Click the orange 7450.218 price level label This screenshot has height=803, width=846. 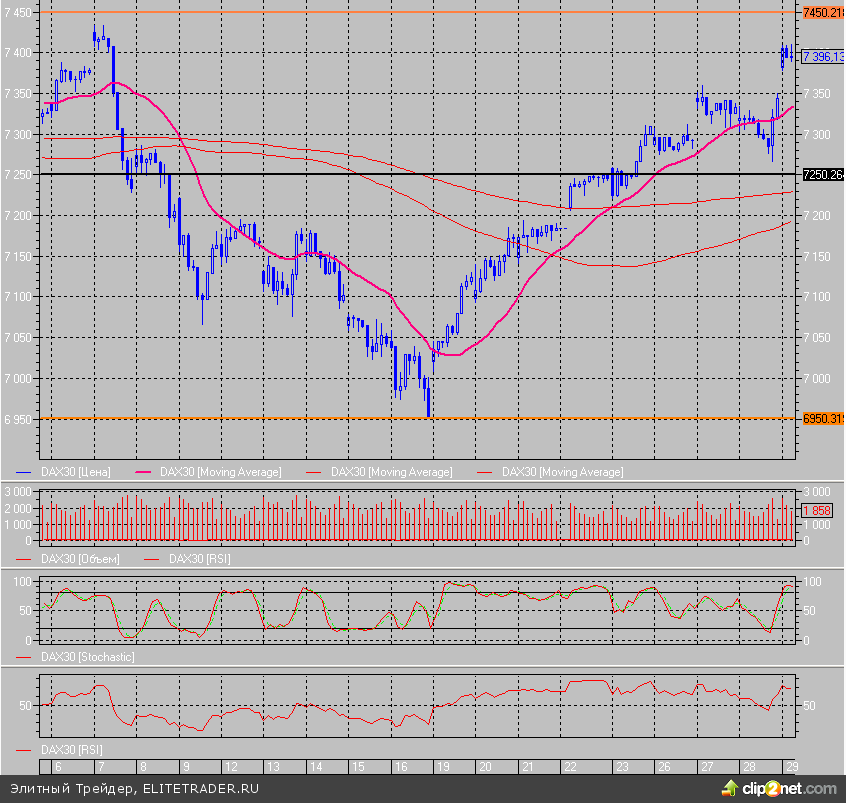[822, 12]
